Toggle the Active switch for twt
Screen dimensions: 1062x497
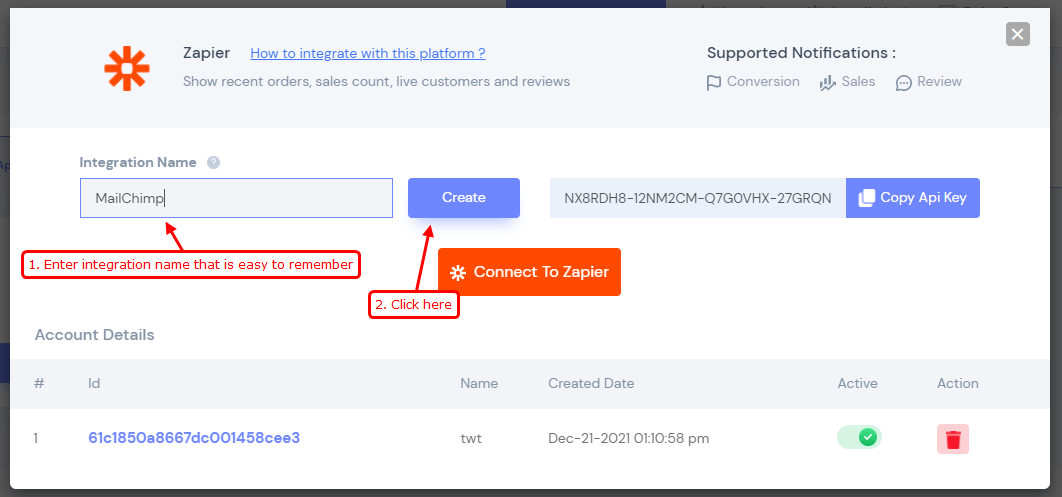pos(859,437)
